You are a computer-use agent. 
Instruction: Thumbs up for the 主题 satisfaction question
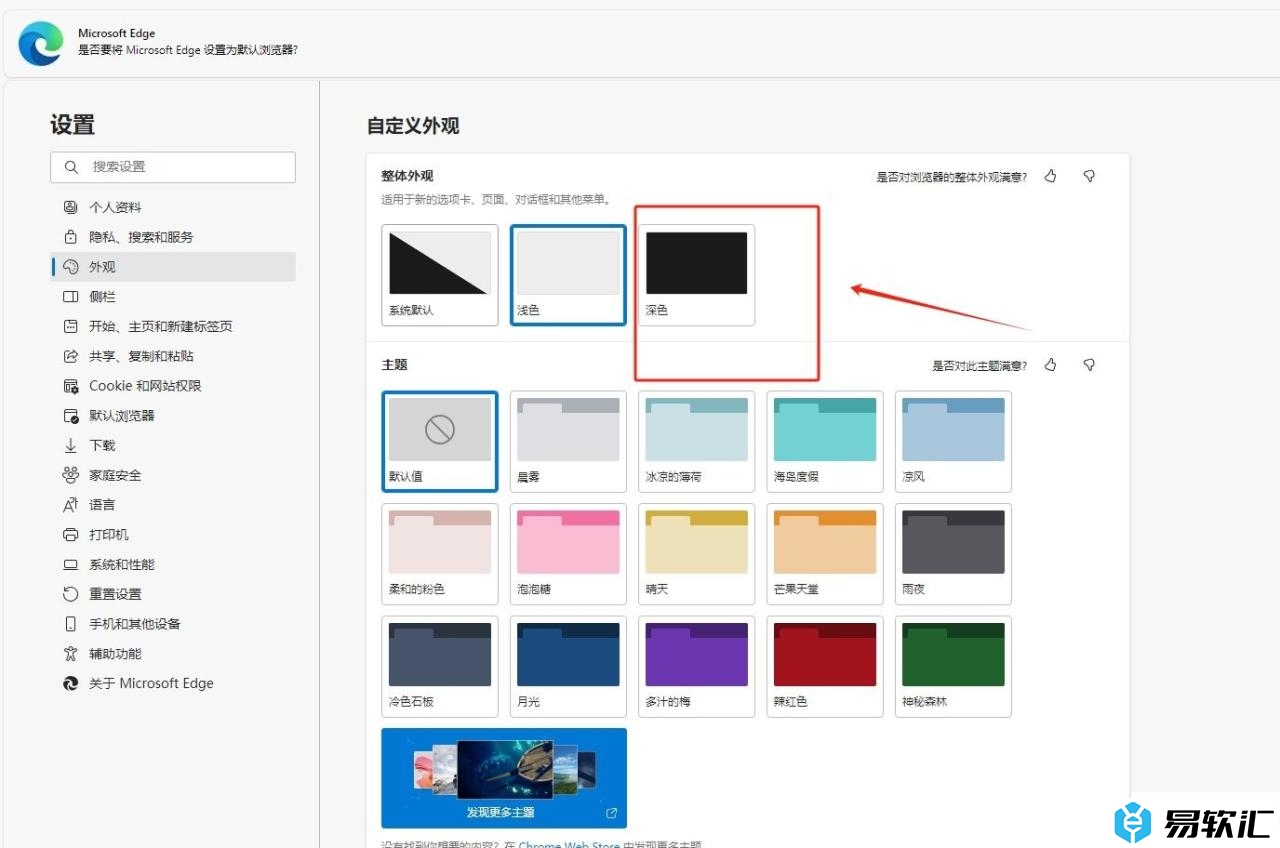click(x=1050, y=365)
